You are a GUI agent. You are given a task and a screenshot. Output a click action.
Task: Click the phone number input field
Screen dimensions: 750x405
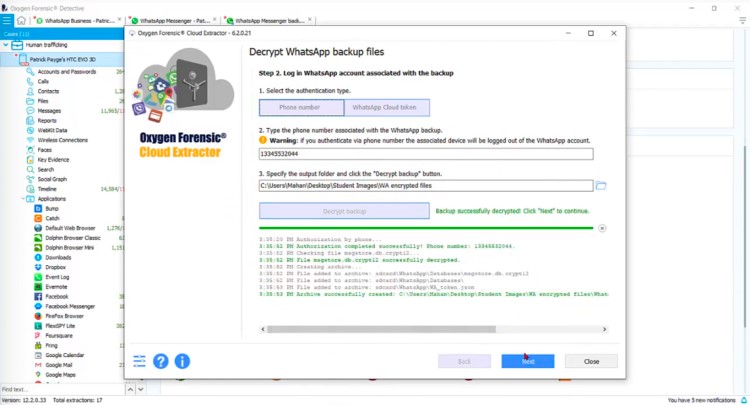[x=425, y=154]
